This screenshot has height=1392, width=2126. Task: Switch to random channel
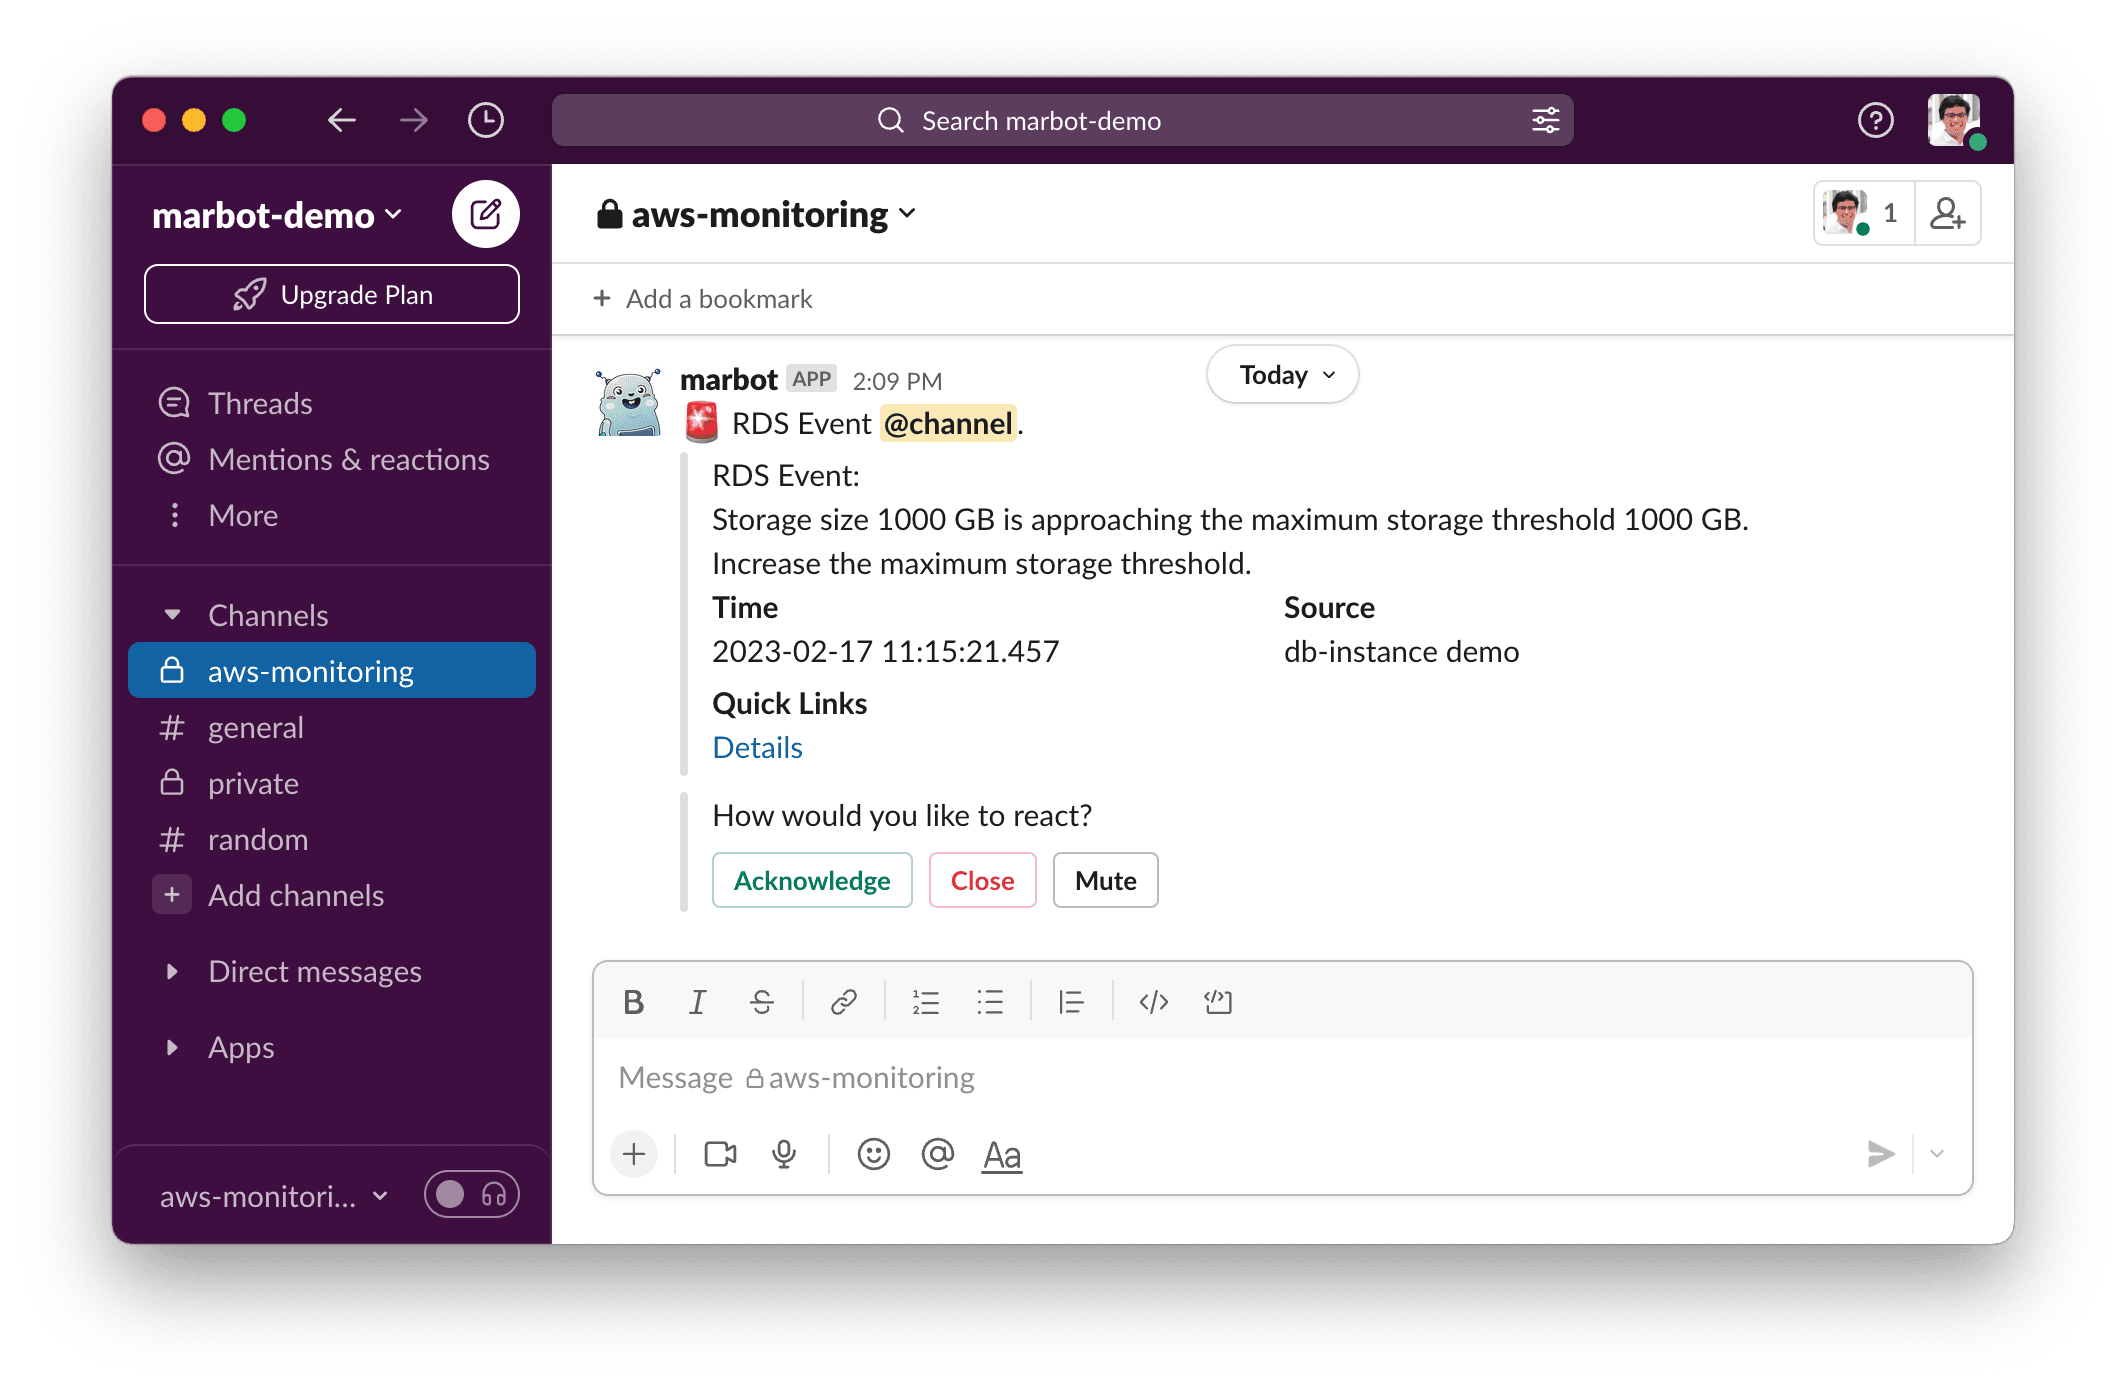[x=332, y=839]
